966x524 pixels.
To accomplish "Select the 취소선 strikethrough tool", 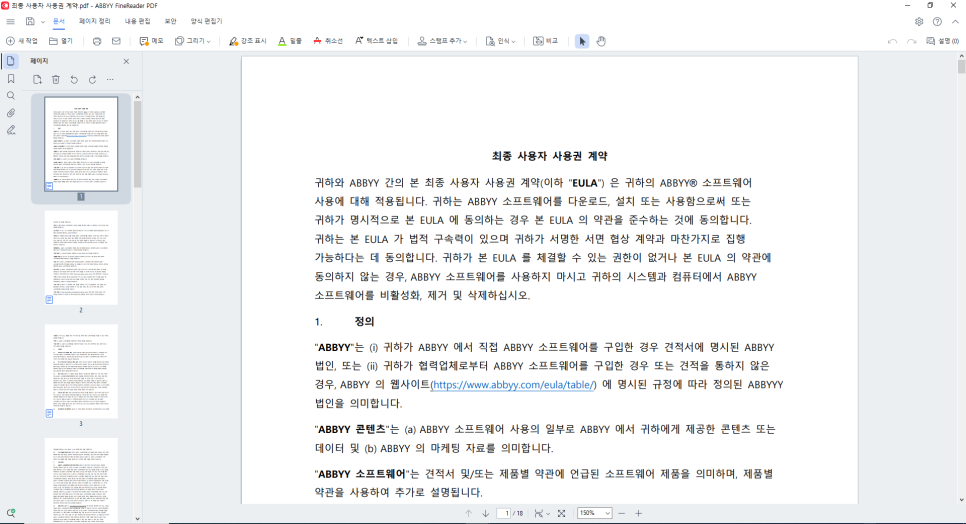I will click(328, 41).
